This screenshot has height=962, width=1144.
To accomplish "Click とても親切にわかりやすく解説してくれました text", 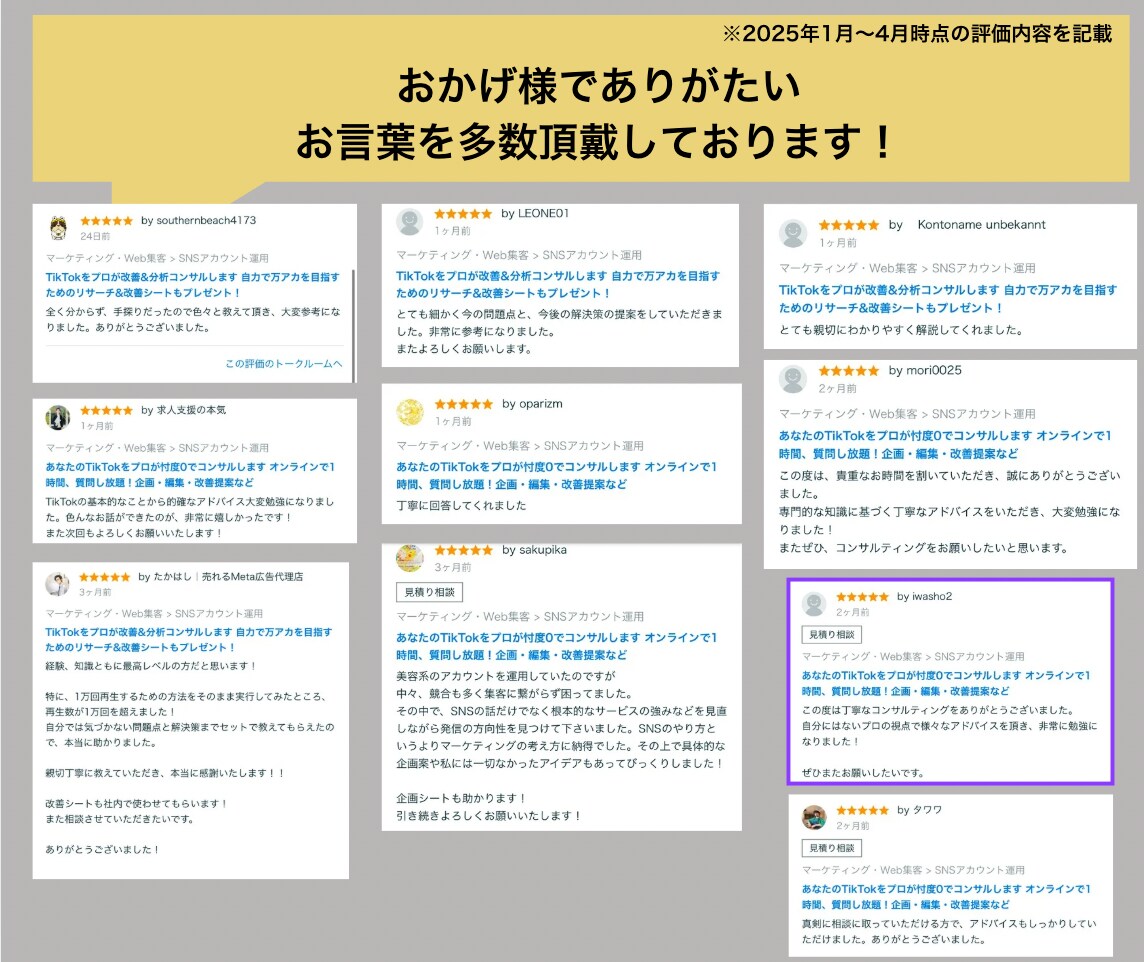I will click(901, 330).
